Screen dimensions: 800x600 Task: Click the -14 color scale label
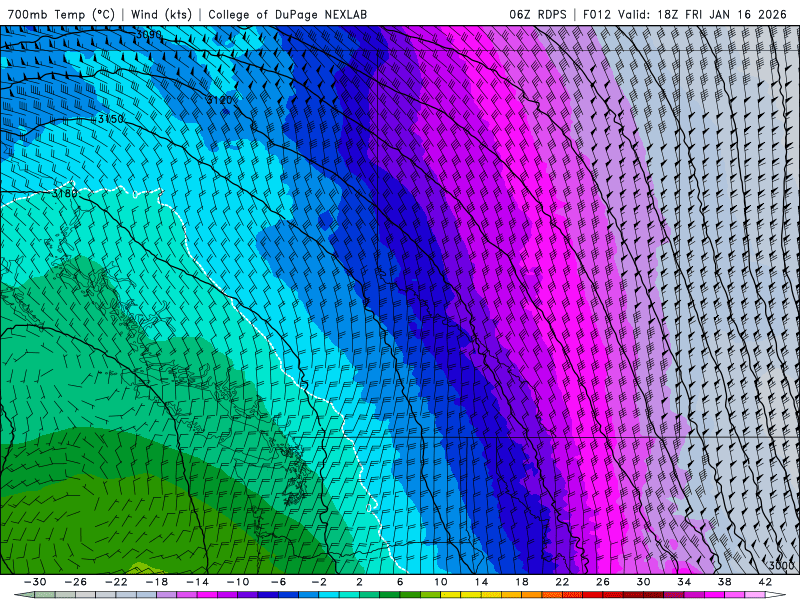(x=197, y=582)
